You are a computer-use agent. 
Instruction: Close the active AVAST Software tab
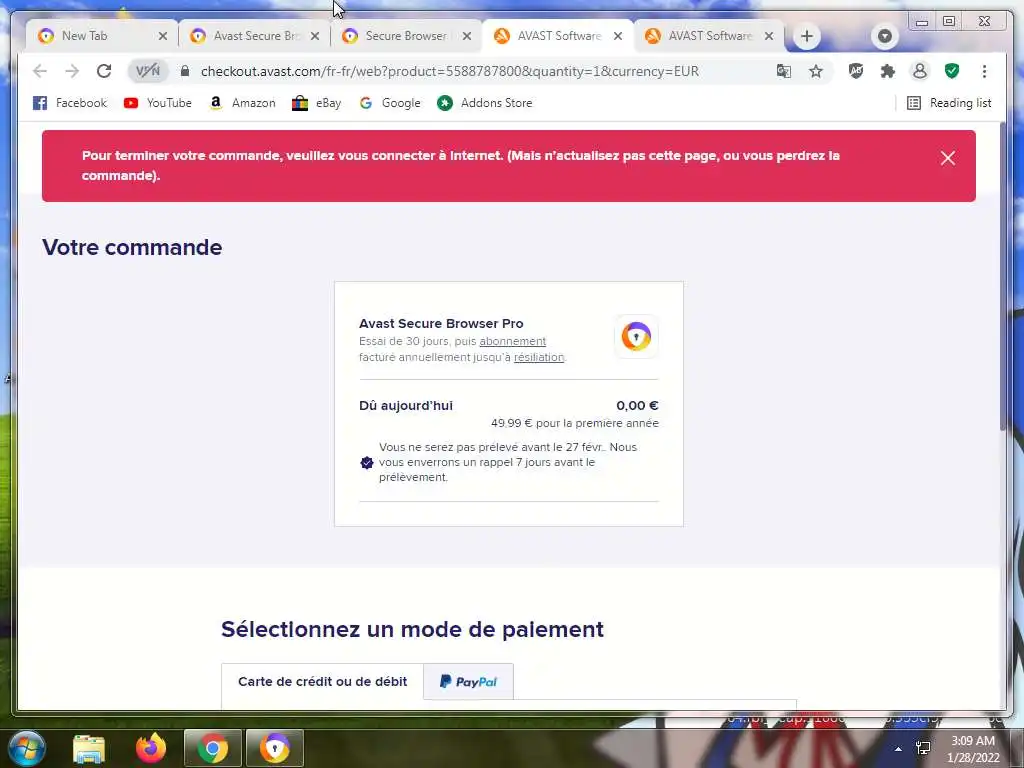point(618,36)
